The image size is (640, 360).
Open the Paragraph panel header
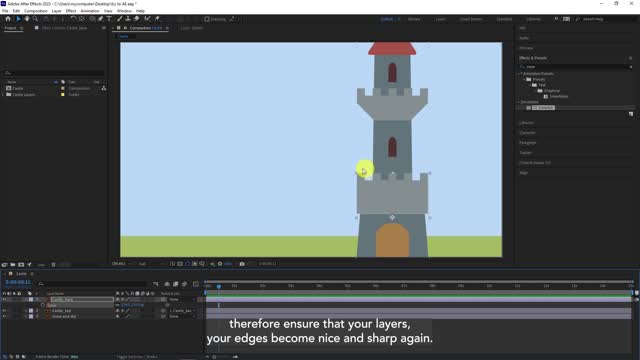coord(527,143)
